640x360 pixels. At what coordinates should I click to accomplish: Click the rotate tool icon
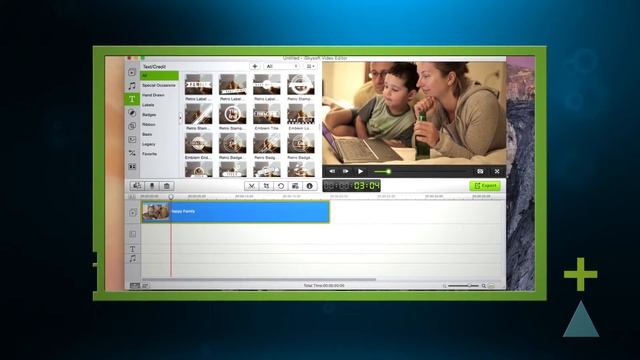pos(281,186)
